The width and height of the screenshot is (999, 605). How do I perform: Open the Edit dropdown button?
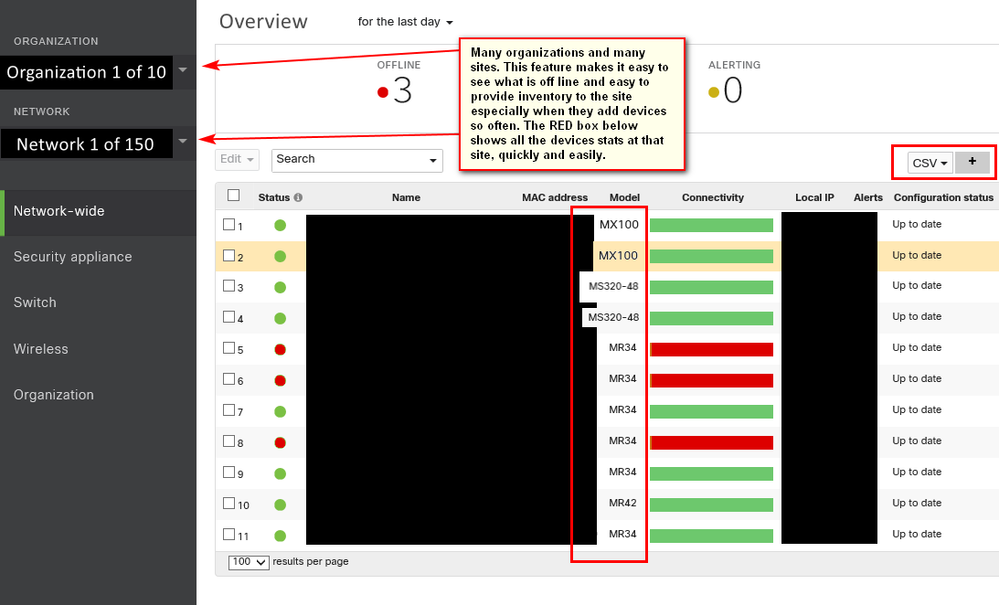[x=237, y=159]
